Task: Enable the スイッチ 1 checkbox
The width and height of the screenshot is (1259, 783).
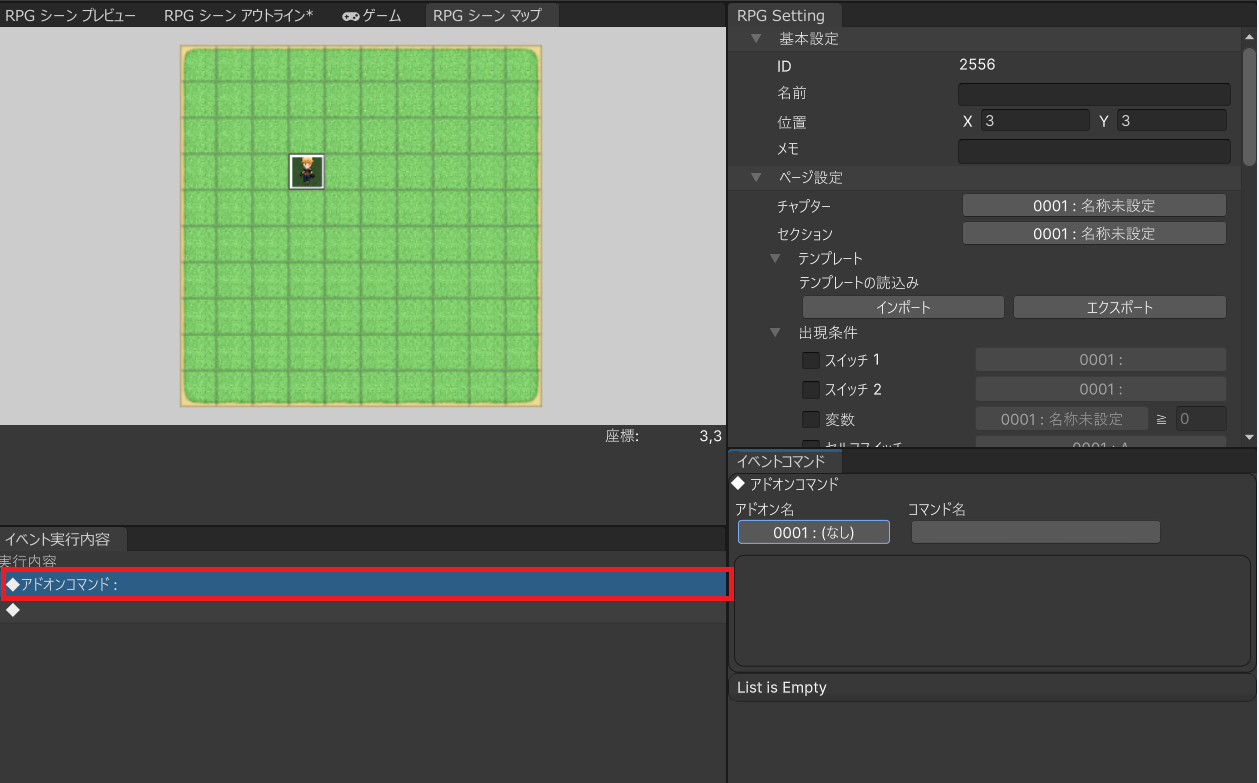Action: pos(811,360)
